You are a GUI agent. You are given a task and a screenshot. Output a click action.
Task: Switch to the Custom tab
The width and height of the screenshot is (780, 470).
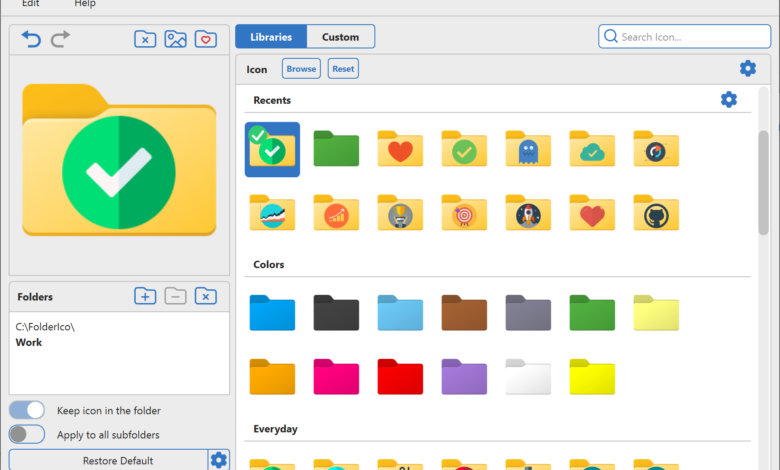point(340,37)
